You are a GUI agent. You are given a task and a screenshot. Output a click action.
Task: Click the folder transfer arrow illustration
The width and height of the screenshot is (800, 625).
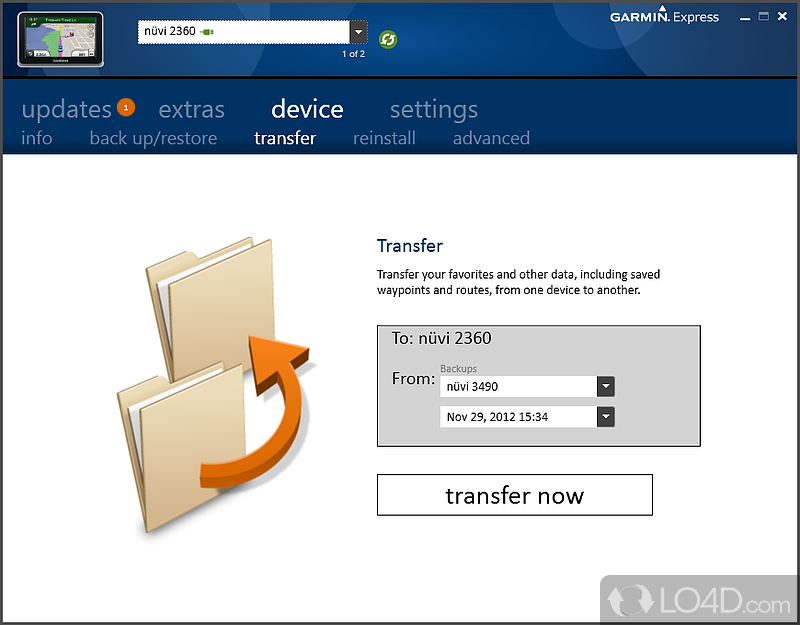pos(214,385)
